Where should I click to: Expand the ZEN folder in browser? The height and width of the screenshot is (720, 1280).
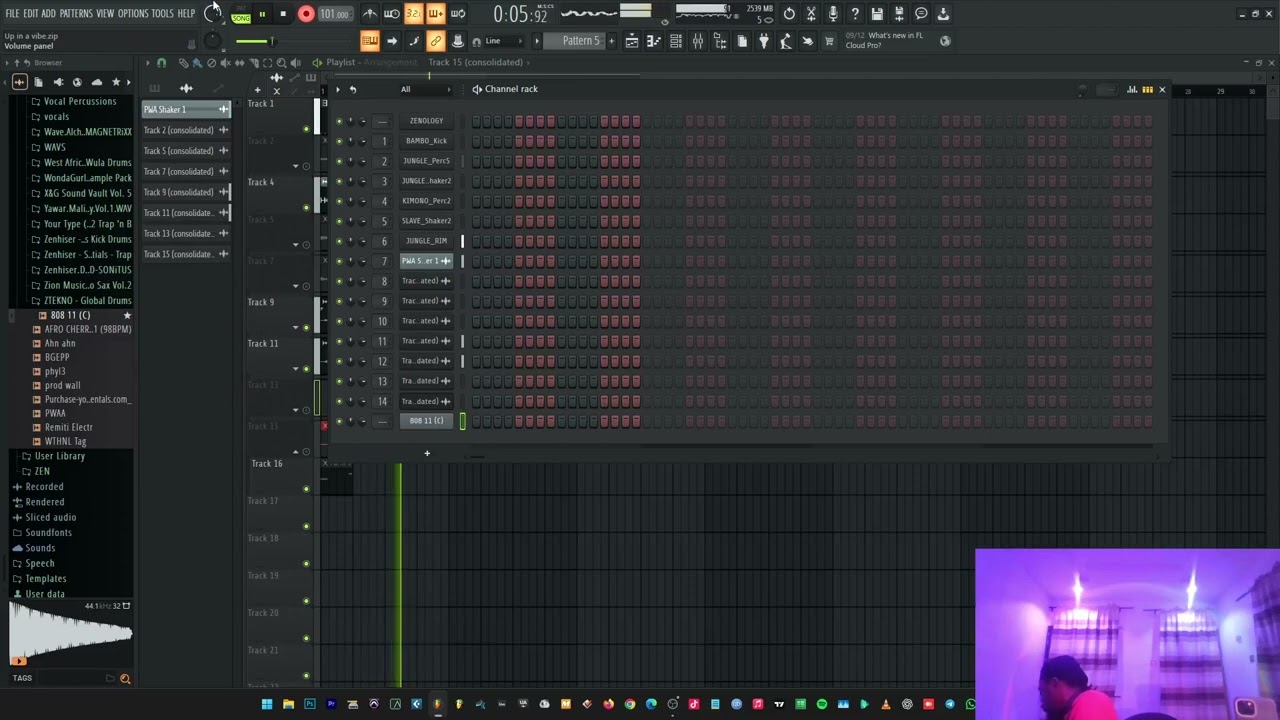[x=42, y=471]
